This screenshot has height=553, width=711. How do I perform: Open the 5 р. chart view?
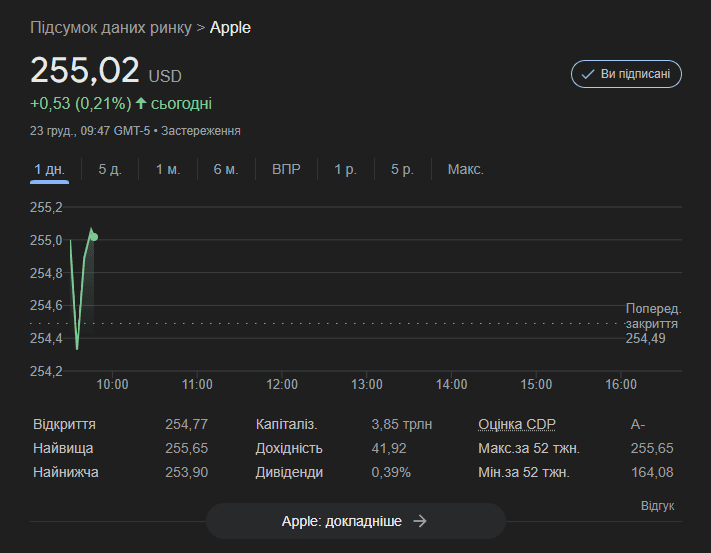pos(402,170)
